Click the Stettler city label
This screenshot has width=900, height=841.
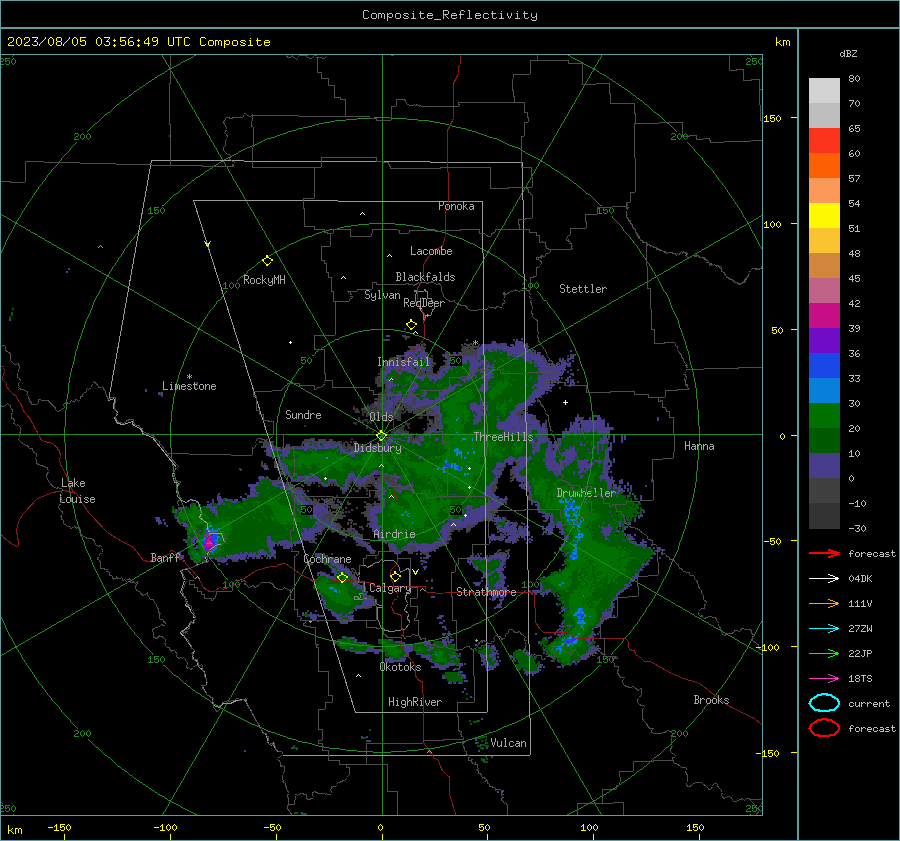click(583, 289)
